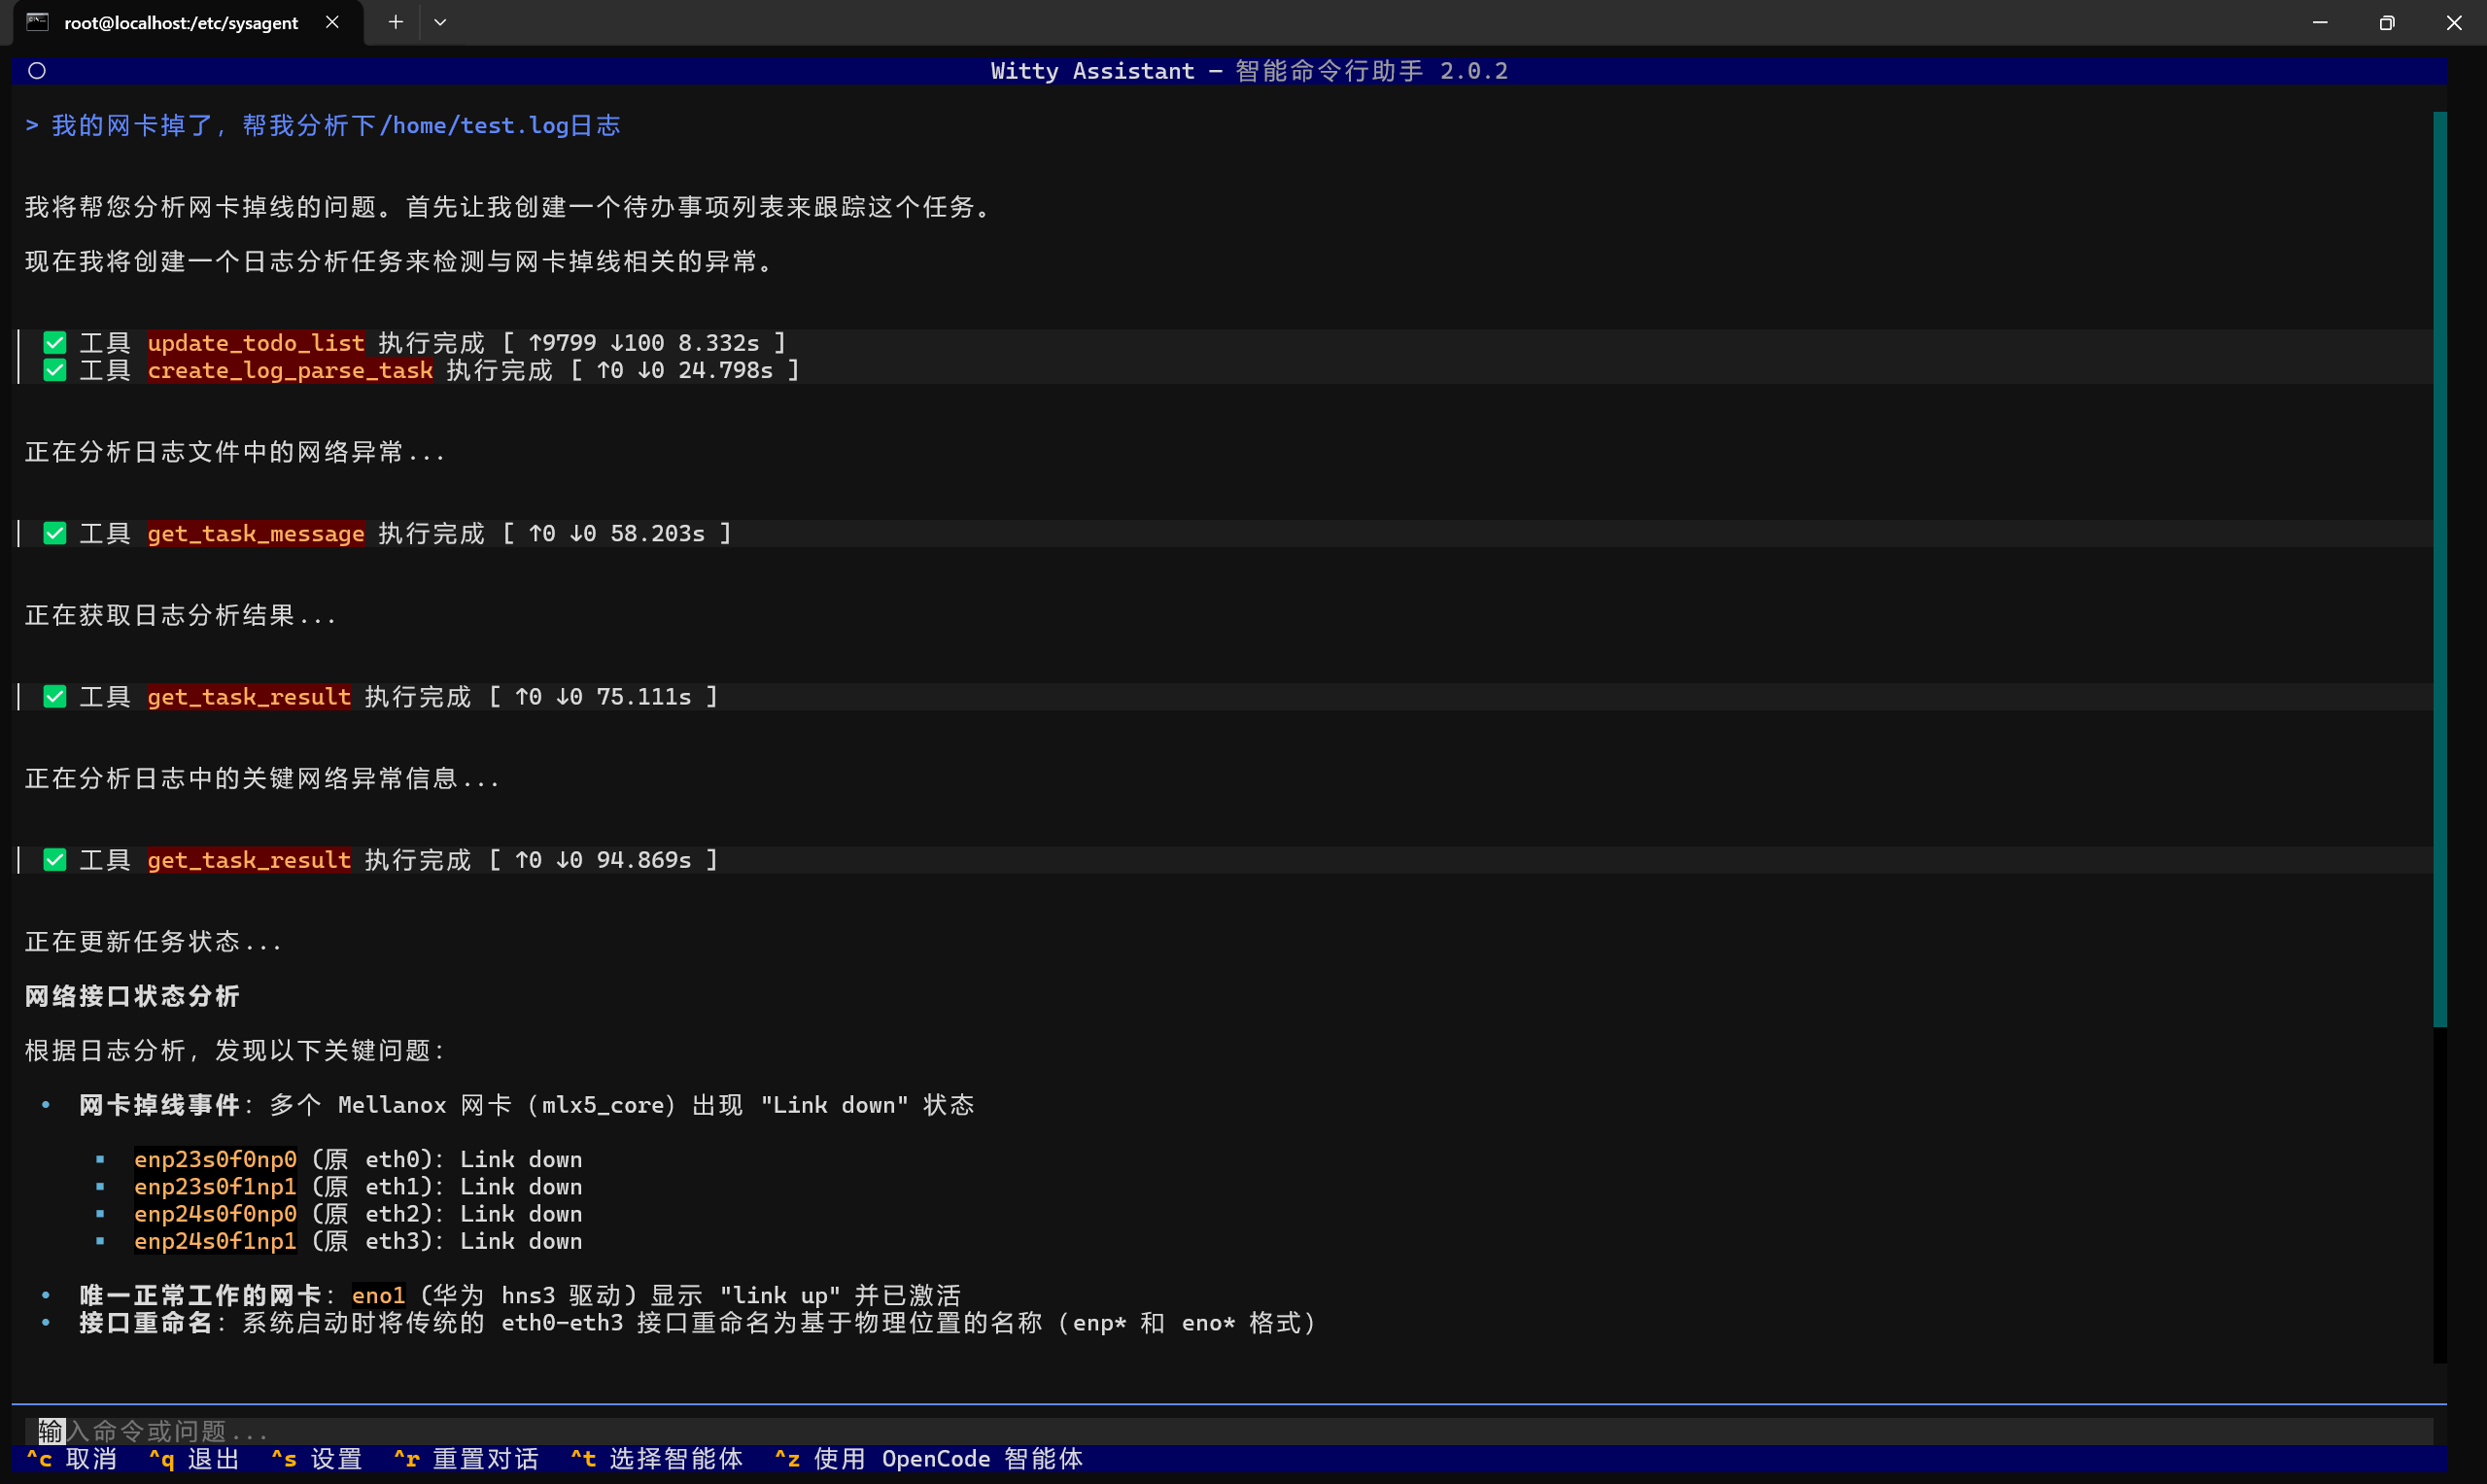
Task: Click the terminal icon on the active tab
Action: pyautogui.click(x=38, y=22)
